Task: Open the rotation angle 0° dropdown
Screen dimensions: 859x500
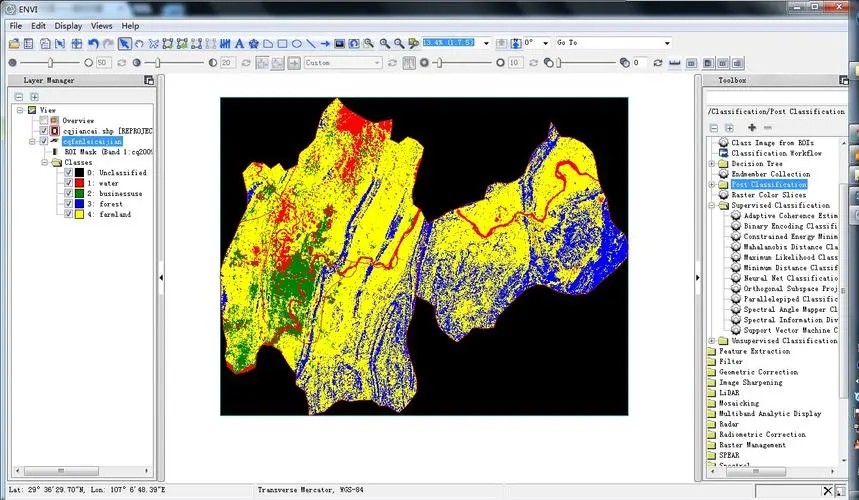Action: 545,43
